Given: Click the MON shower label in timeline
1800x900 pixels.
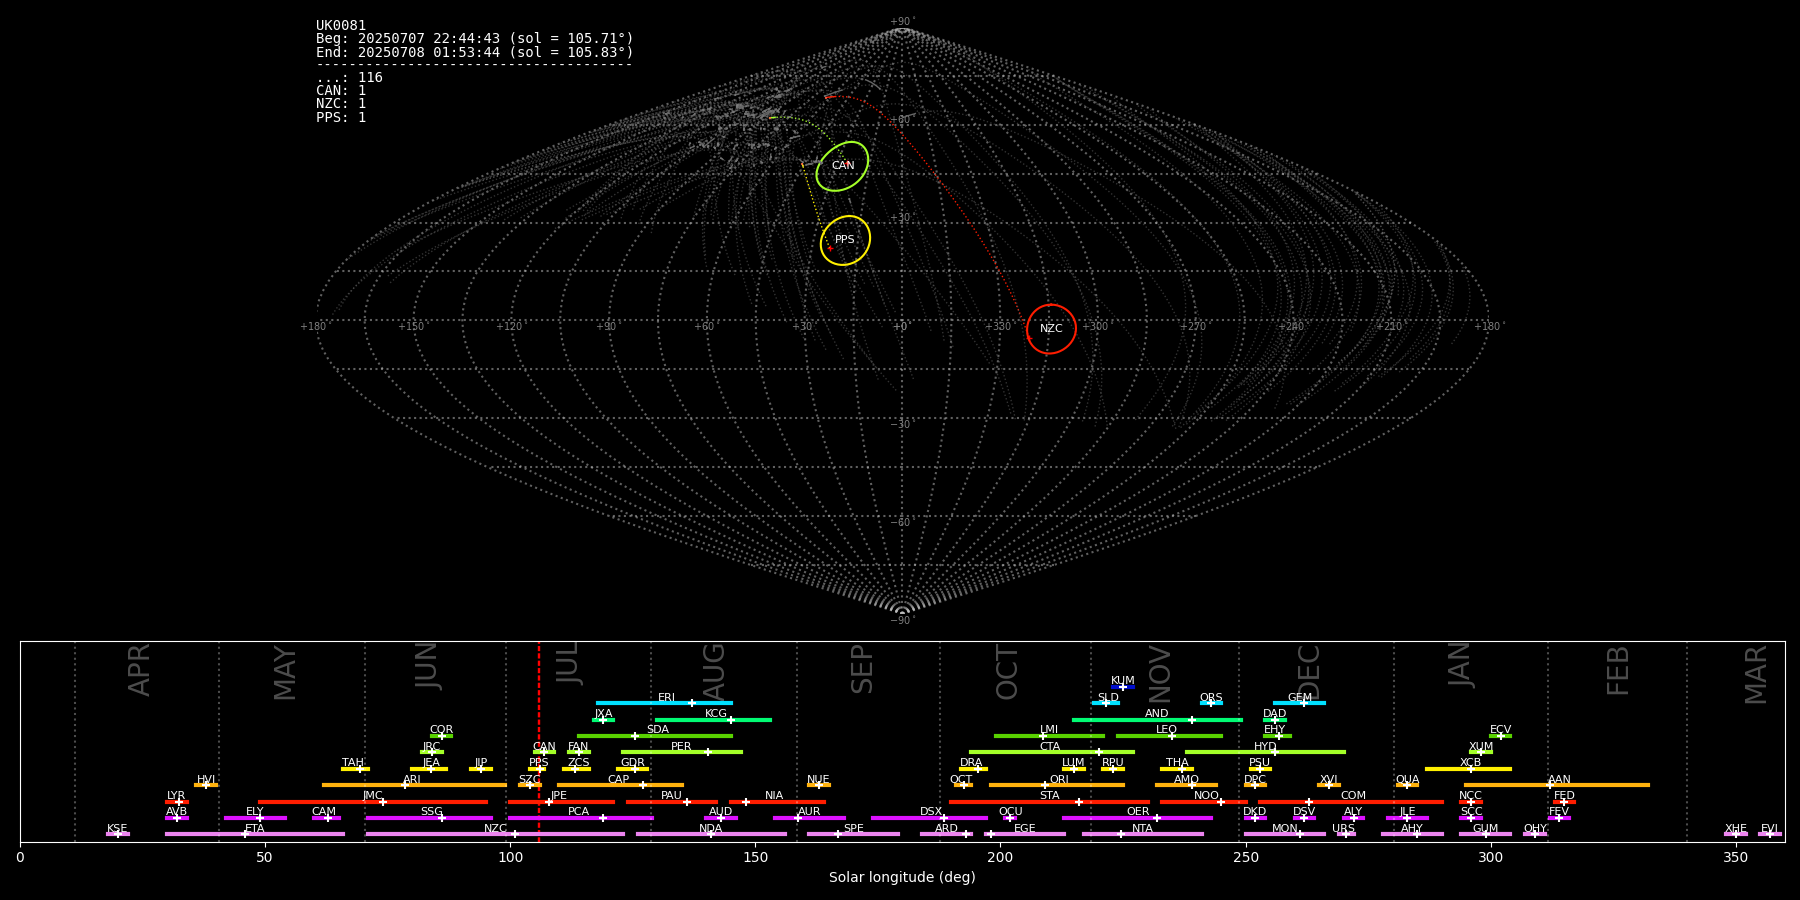Looking at the screenshot, I should 1285,829.
